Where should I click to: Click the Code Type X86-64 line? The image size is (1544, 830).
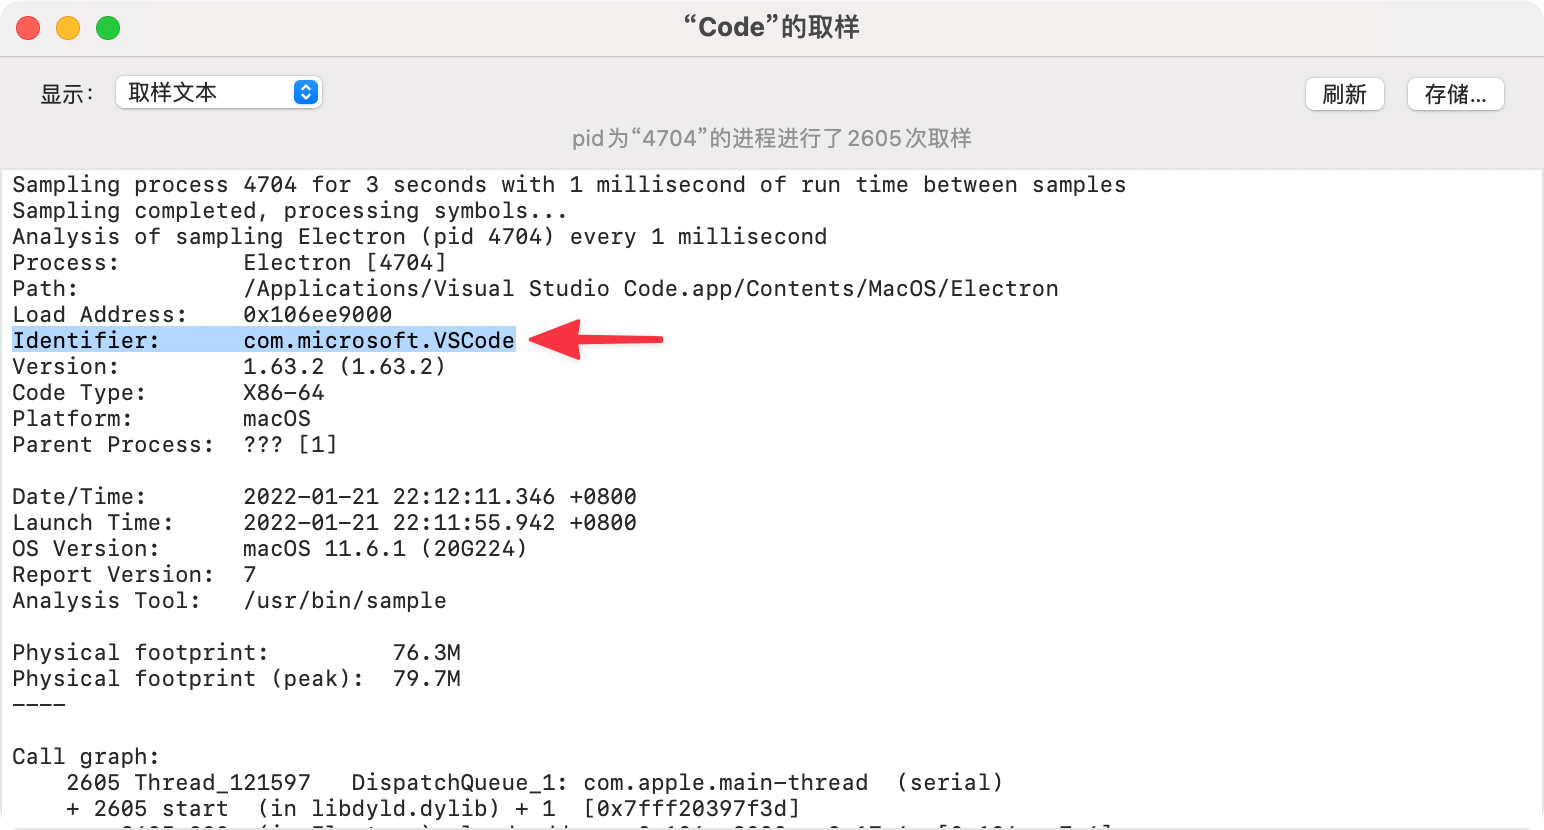[168, 393]
